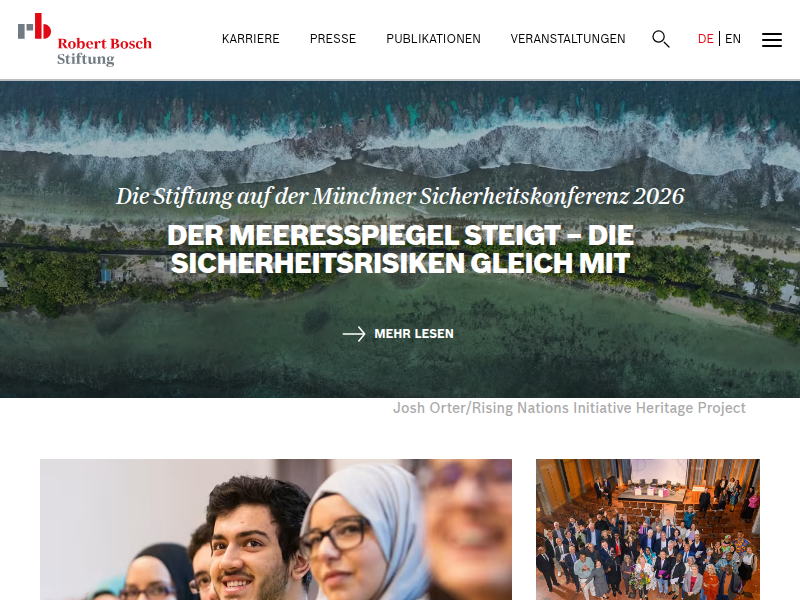Image resolution: width=800 pixels, height=600 pixels.
Task: Click the red 'rb' logo mark
Action: (34, 27)
